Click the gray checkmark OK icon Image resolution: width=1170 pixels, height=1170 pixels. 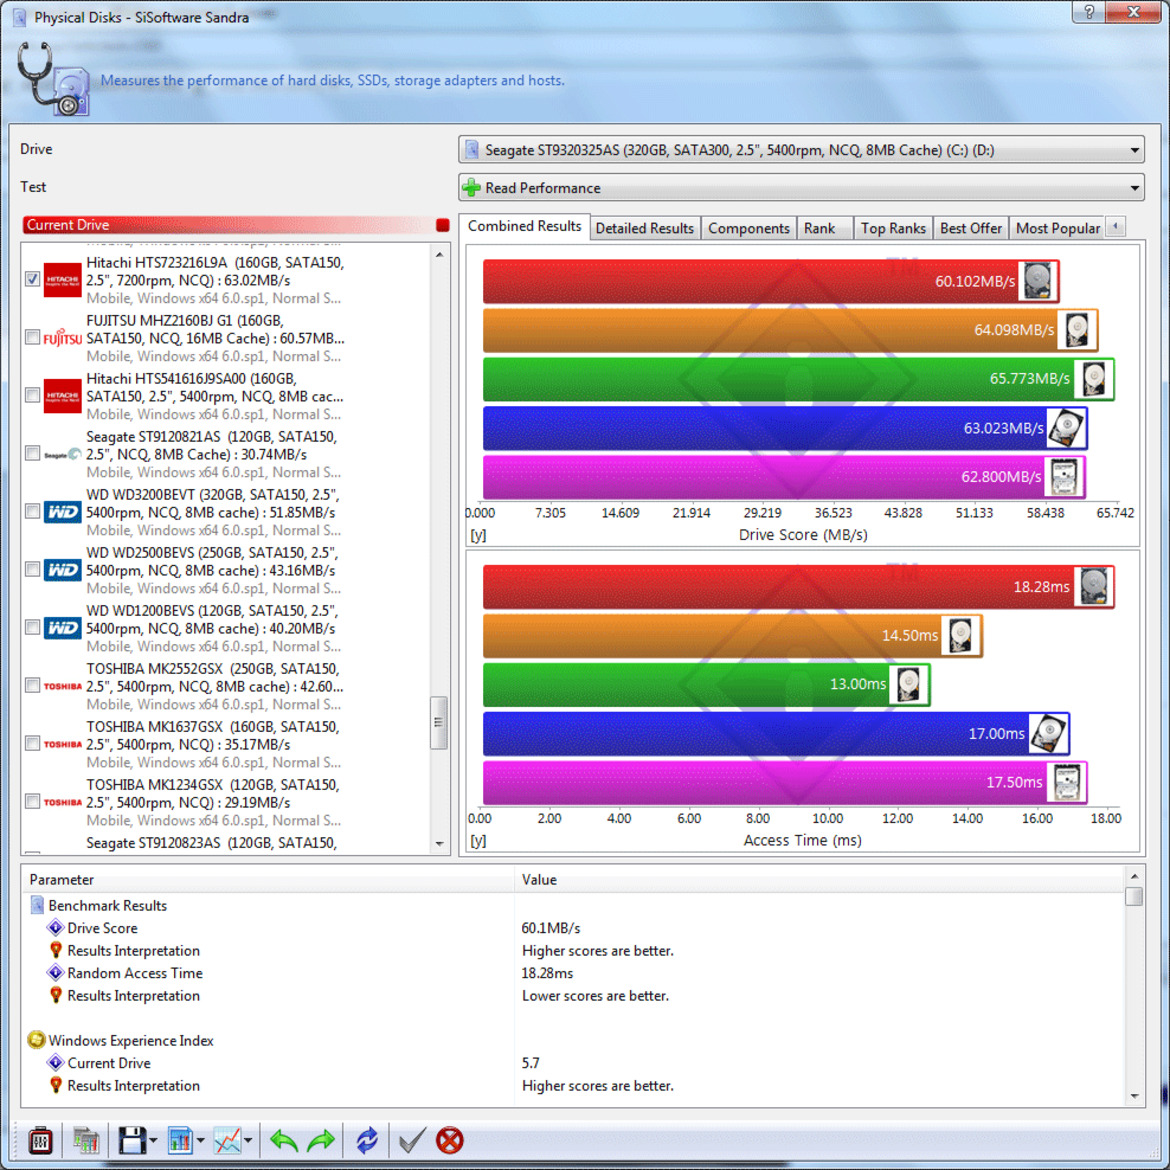412,1140
